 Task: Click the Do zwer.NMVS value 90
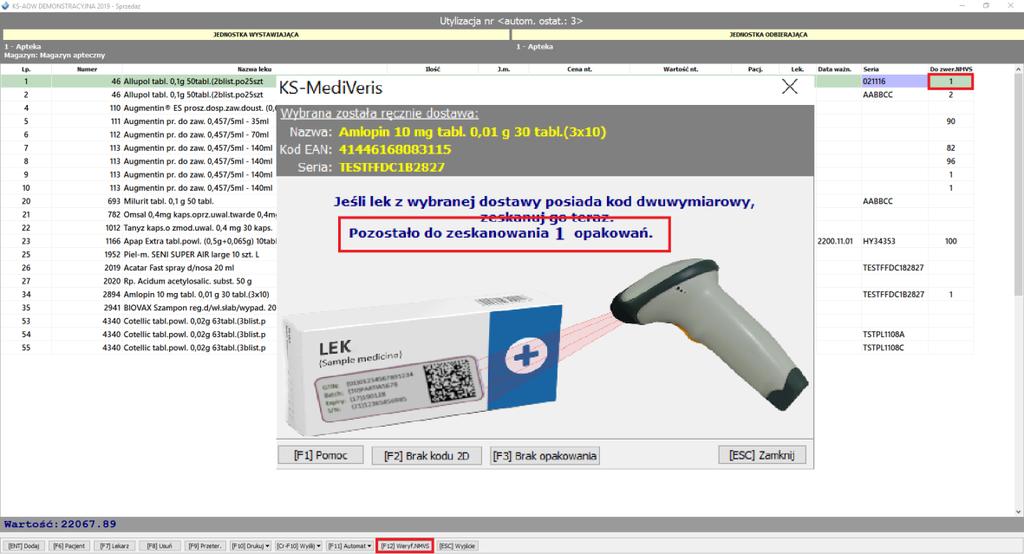pyautogui.click(x=951, y=122)
